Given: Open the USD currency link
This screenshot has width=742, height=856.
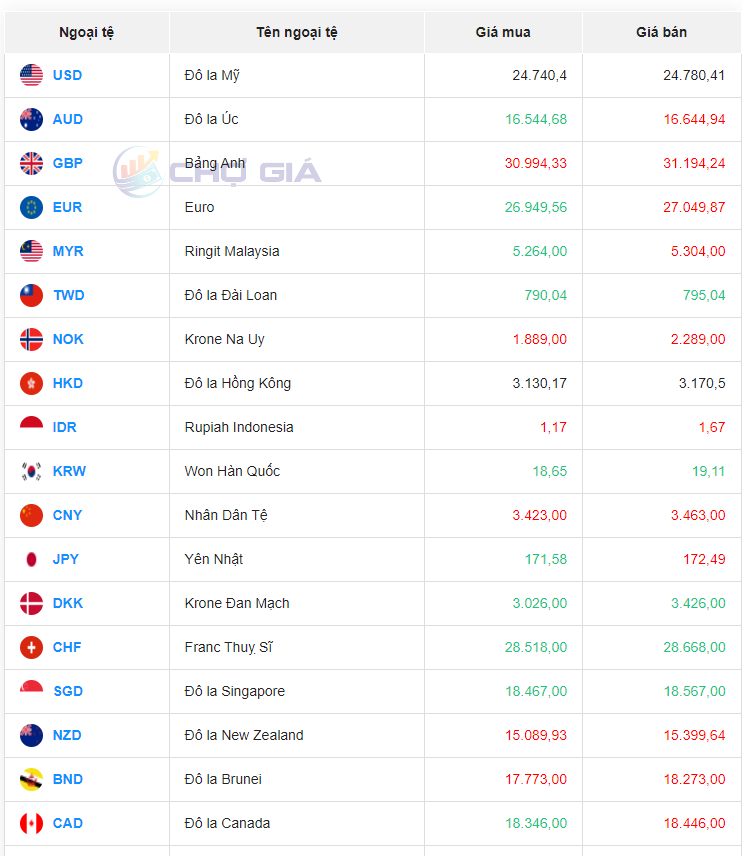Looking at the screenshot, I should [67, 75].
